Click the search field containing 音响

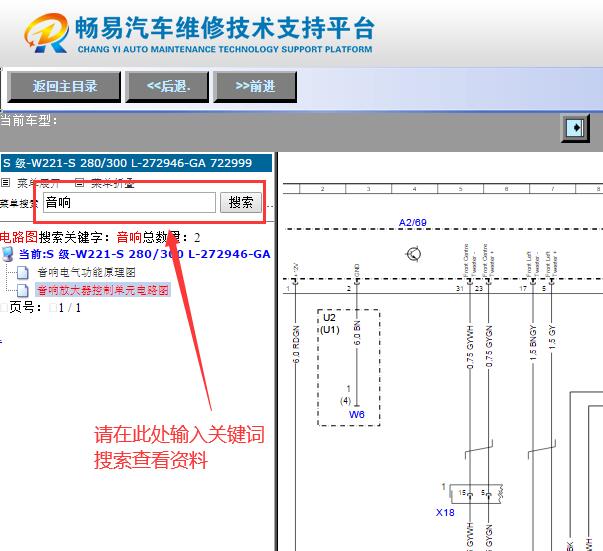(x=129, y=202)
